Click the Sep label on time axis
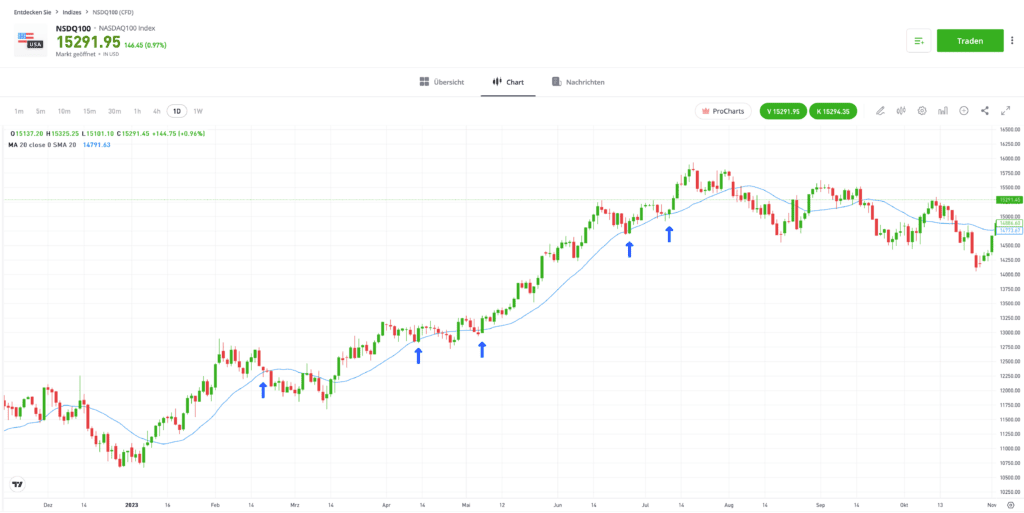 coord(821,505)
